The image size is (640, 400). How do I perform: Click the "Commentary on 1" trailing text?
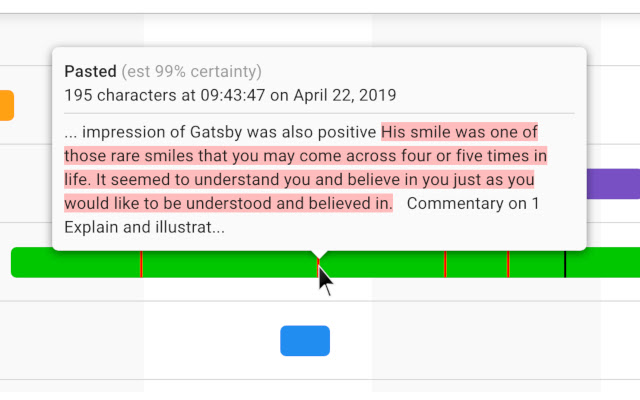click(x=474, y=204)
